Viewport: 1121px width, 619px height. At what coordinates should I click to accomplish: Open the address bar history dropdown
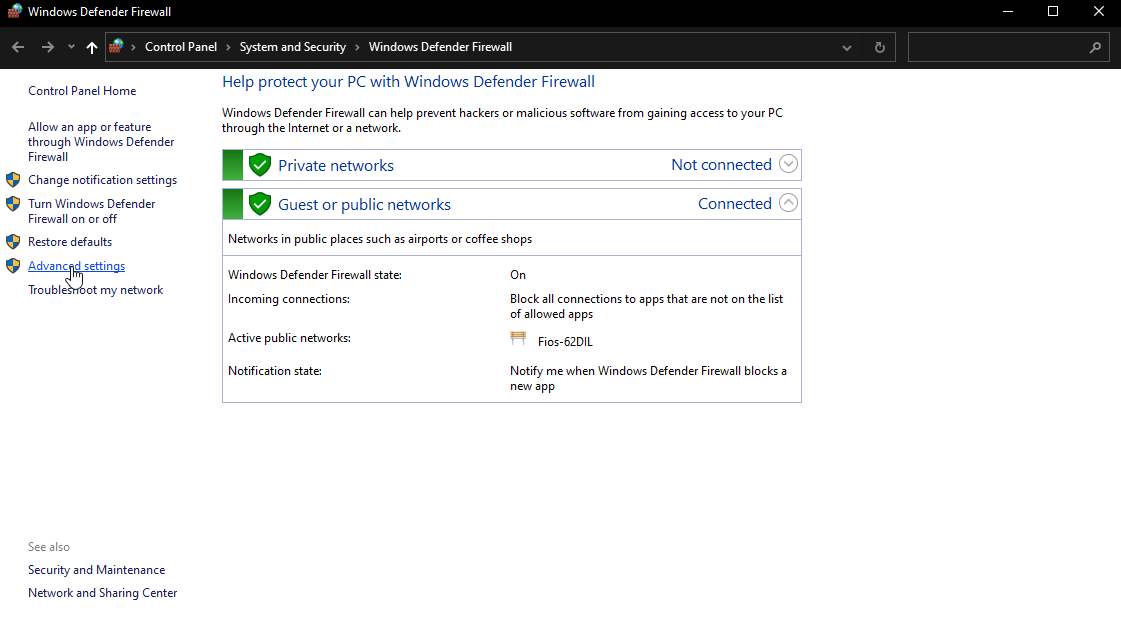pos(847,47)
